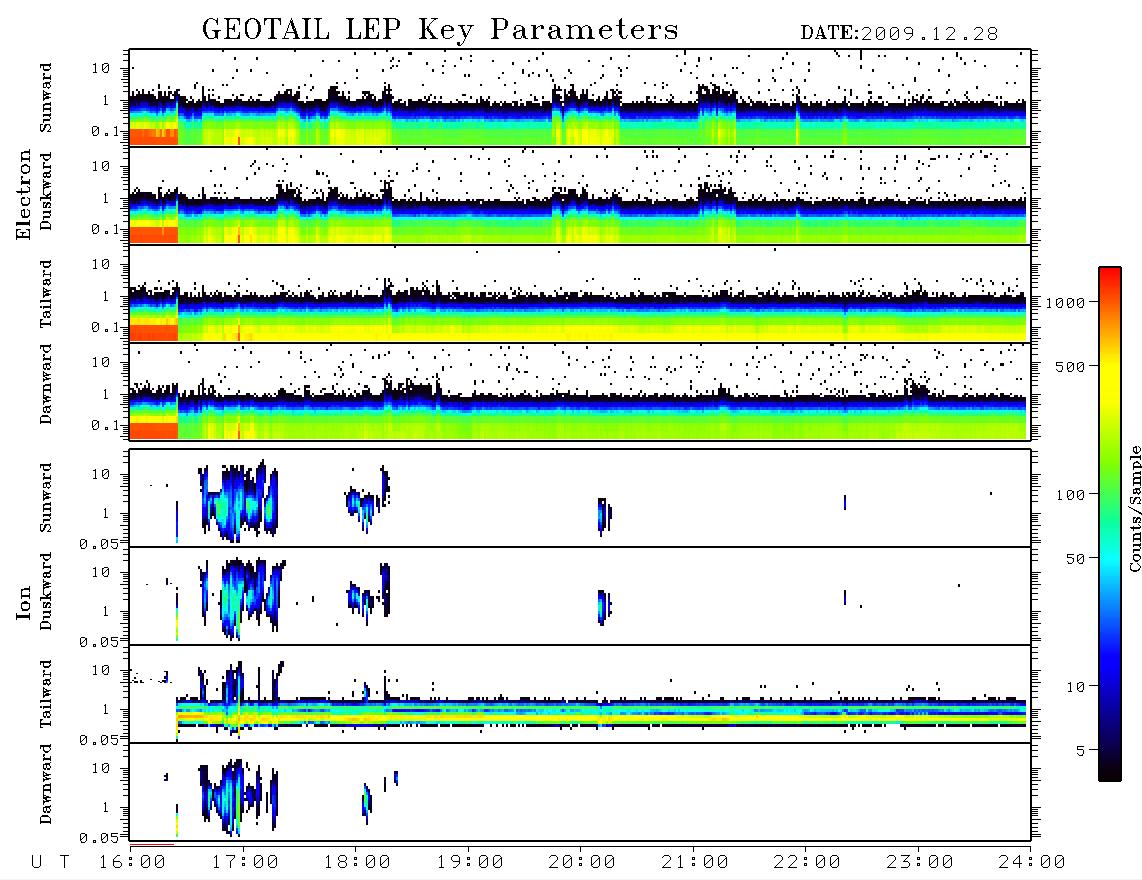Click the '1000' colorbar tick value
Screen dimensions: 1142x880
(1065, 303)
